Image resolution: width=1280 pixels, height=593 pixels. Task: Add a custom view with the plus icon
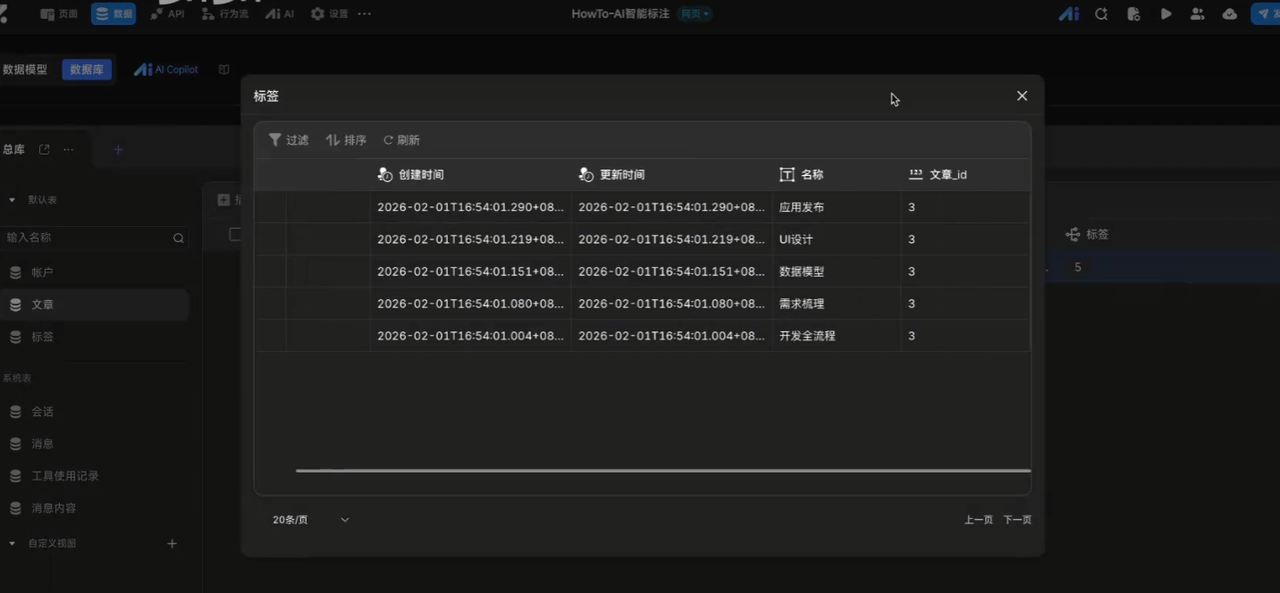(172, 544)
